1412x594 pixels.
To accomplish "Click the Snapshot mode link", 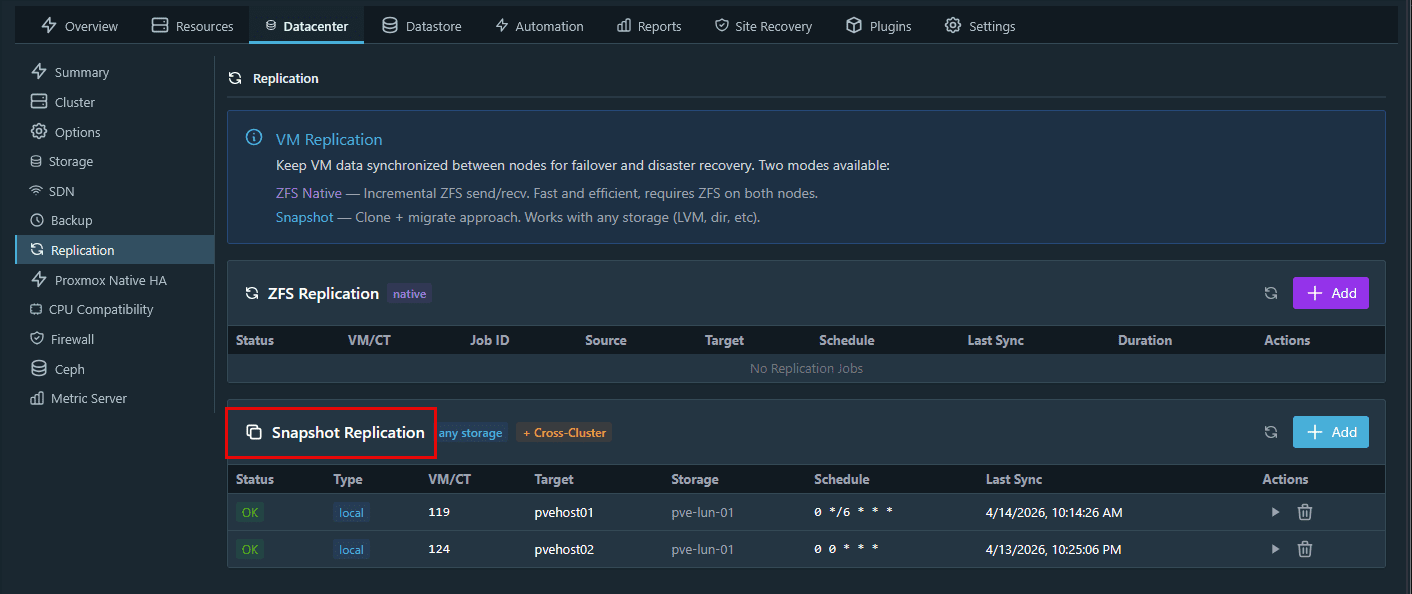I will pyautogui.click(x=304, y=217).
